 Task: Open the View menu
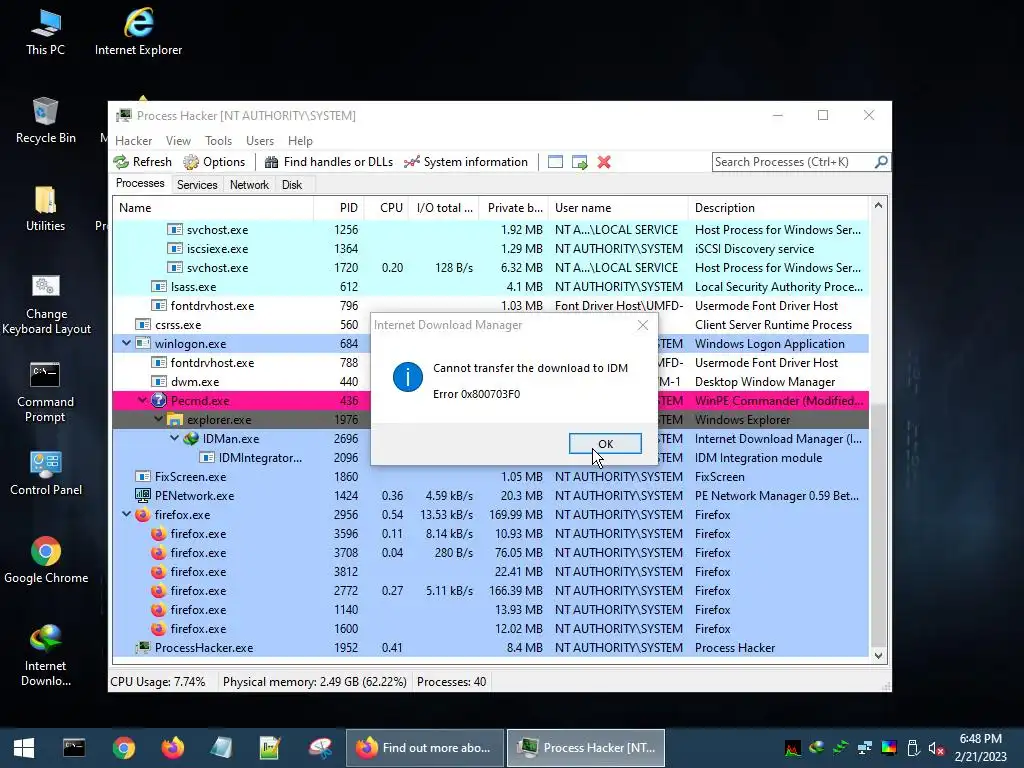[178, 141]
